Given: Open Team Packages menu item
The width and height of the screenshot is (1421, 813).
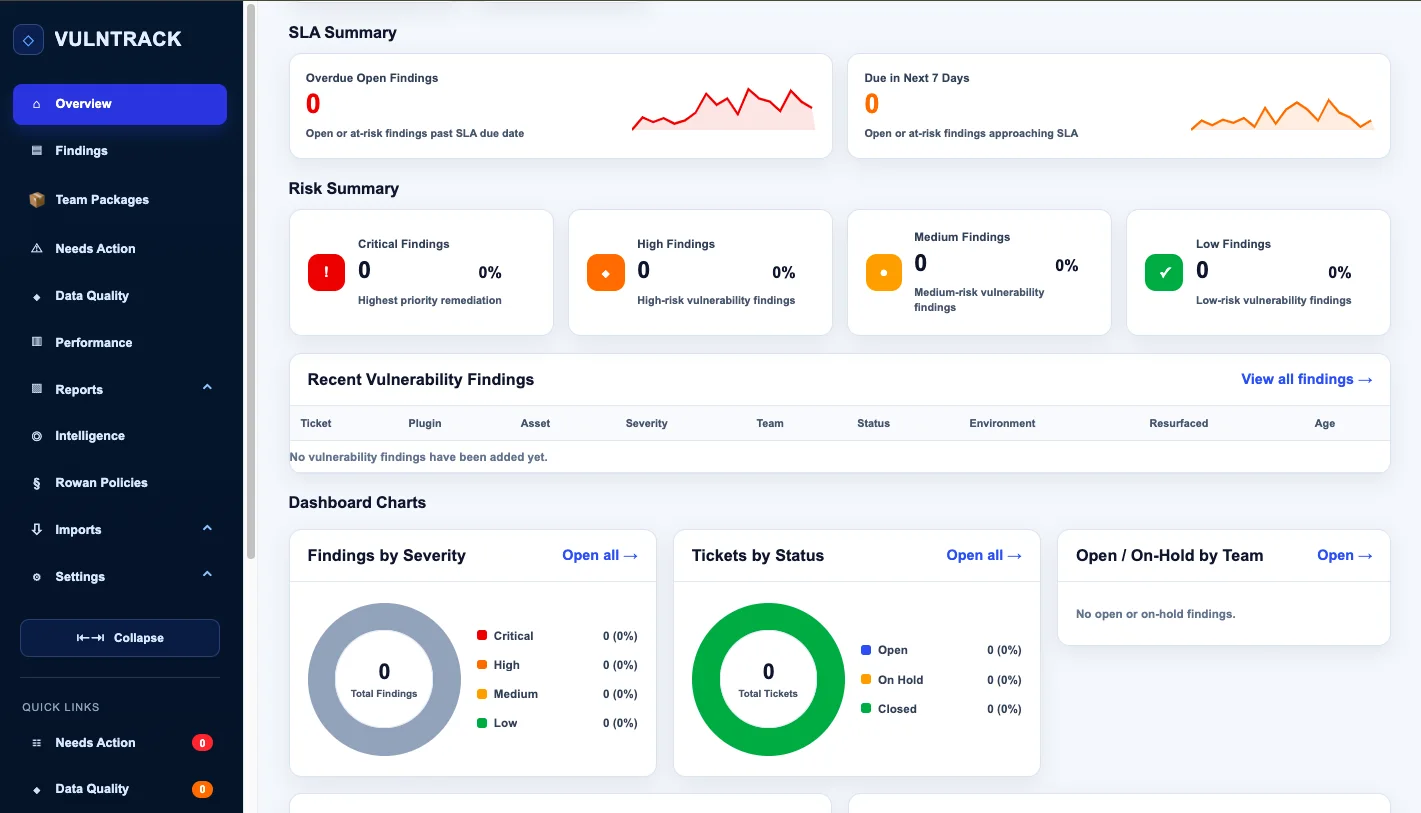Looking at the screenshot, I should [120, 200].
